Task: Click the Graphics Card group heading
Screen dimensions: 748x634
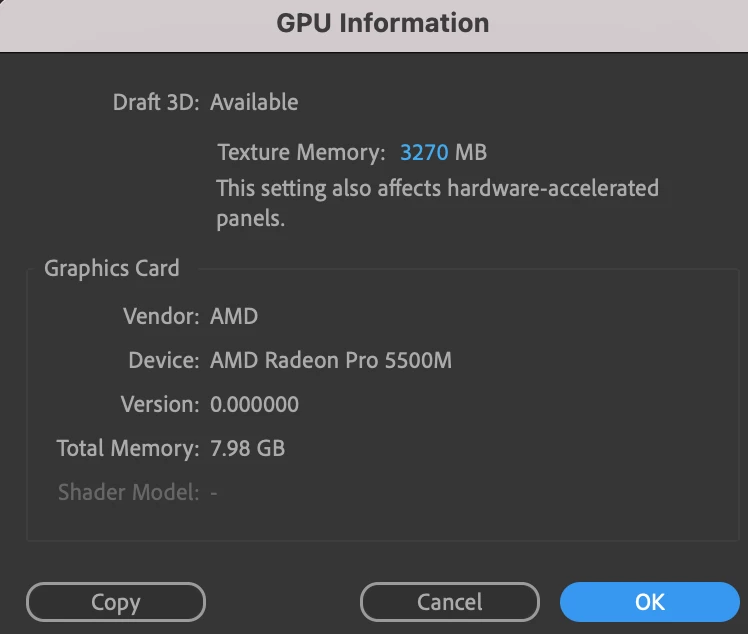Action: pyautogui.click(x=112, y=268)
